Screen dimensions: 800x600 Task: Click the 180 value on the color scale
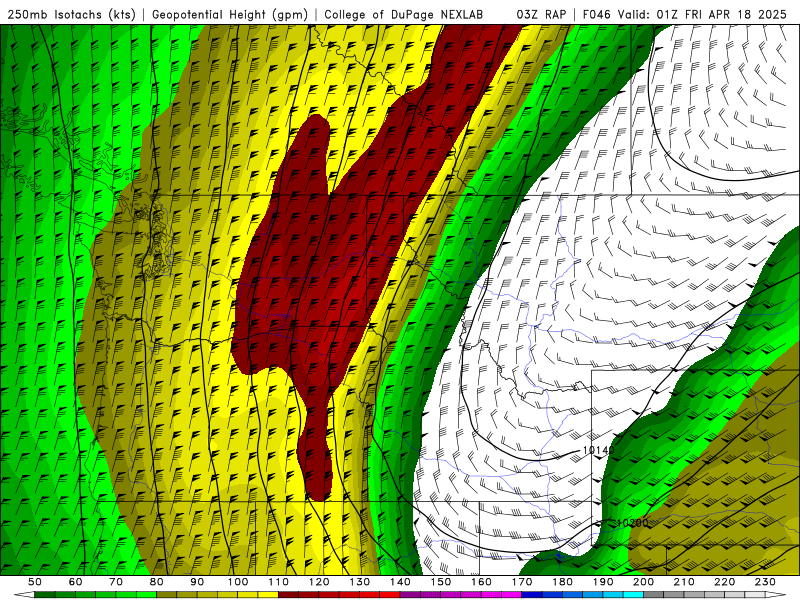tap(563, 582)
